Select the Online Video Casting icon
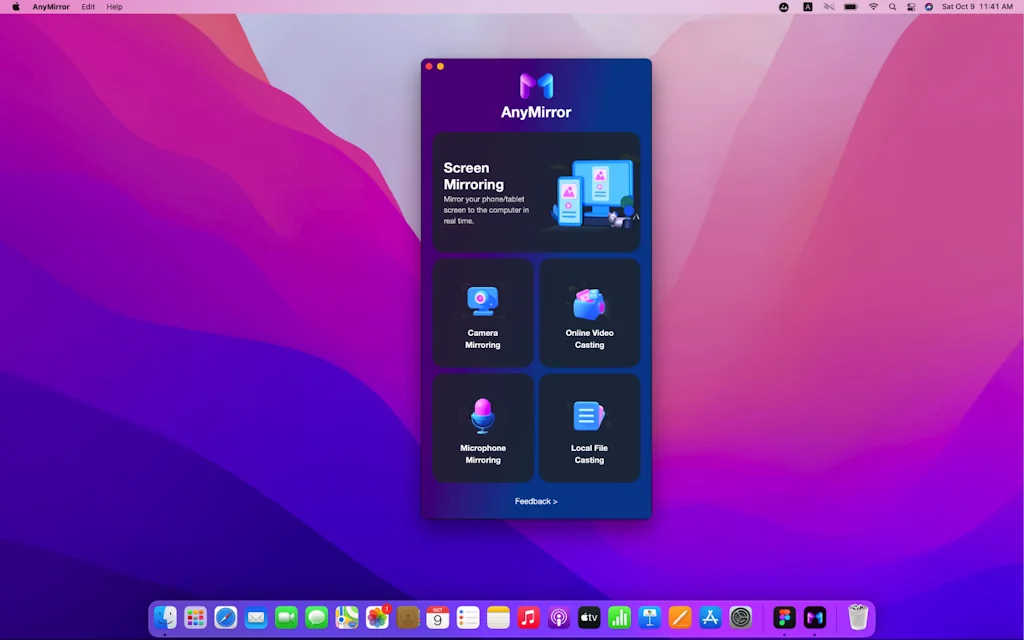This screenshot has height=640, width=1024. pos(589,303)
